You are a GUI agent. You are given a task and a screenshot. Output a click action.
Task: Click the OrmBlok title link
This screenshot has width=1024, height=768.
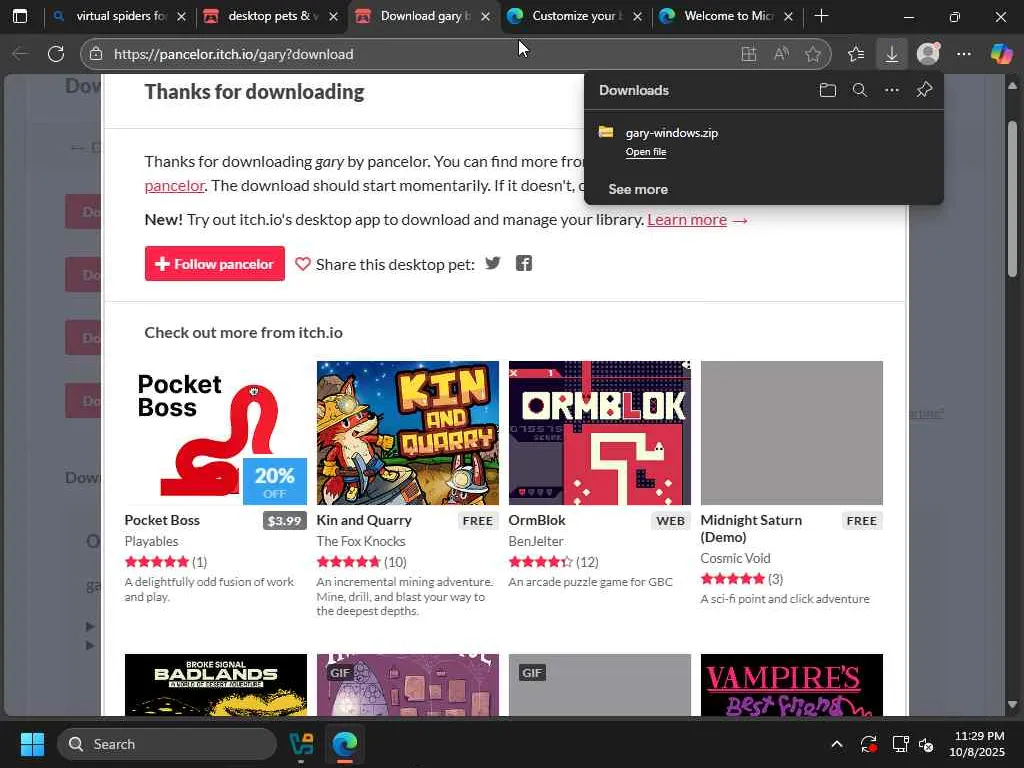(537, 520)
